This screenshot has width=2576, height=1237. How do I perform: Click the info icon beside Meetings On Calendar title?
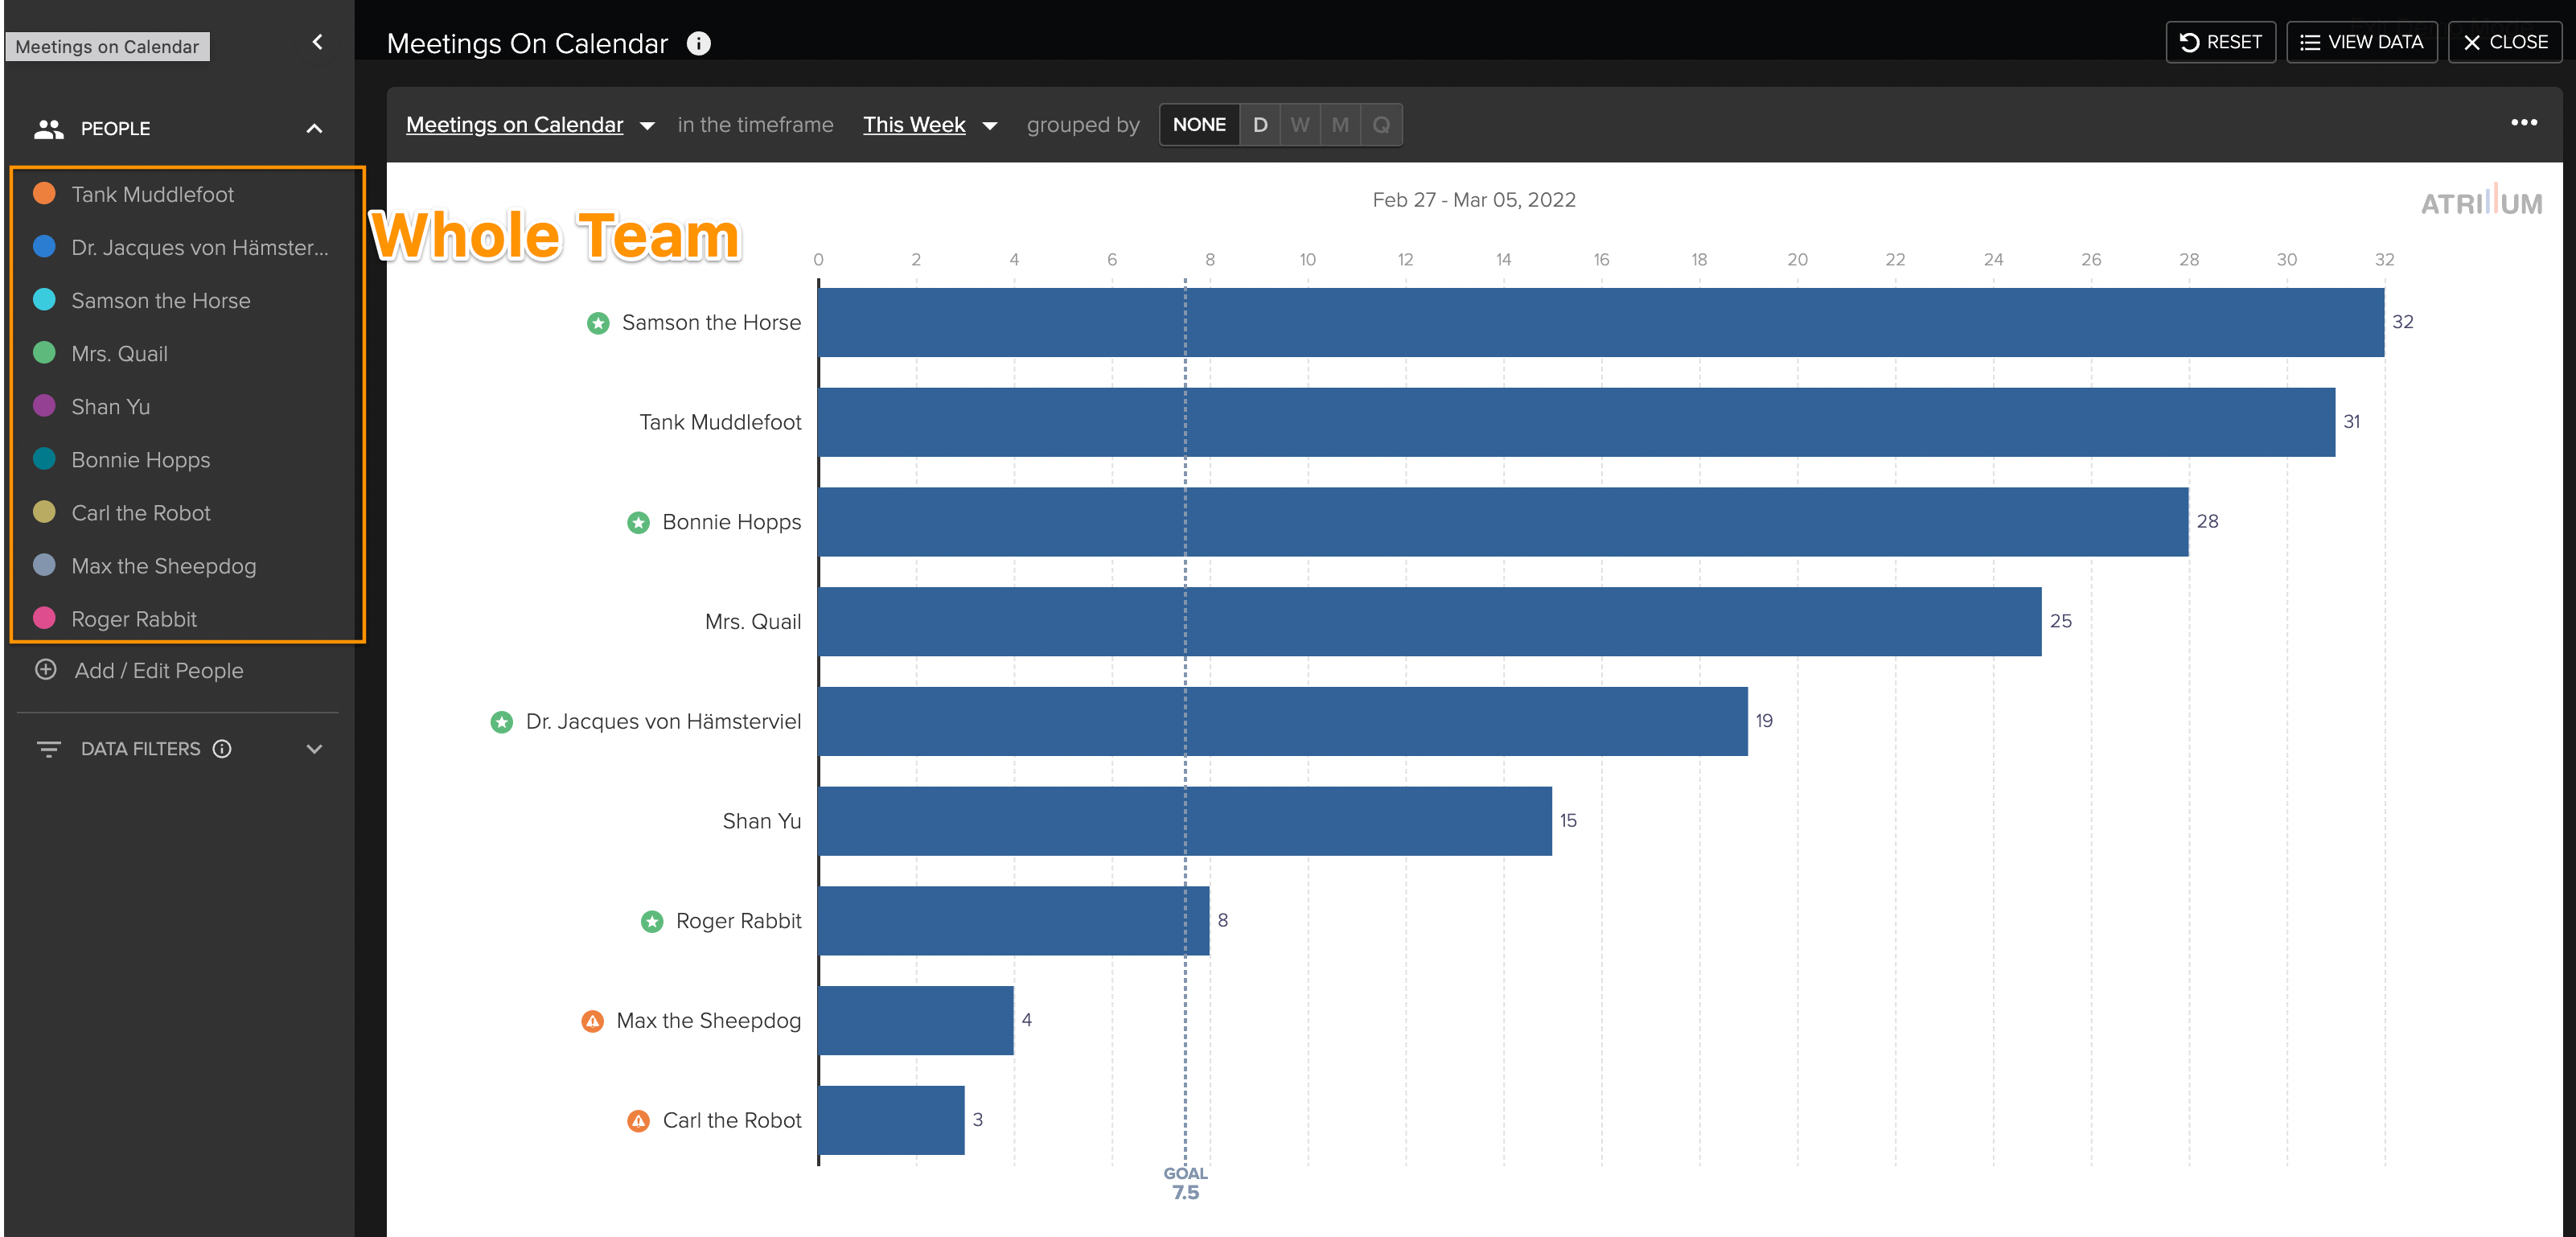point(698,43)
